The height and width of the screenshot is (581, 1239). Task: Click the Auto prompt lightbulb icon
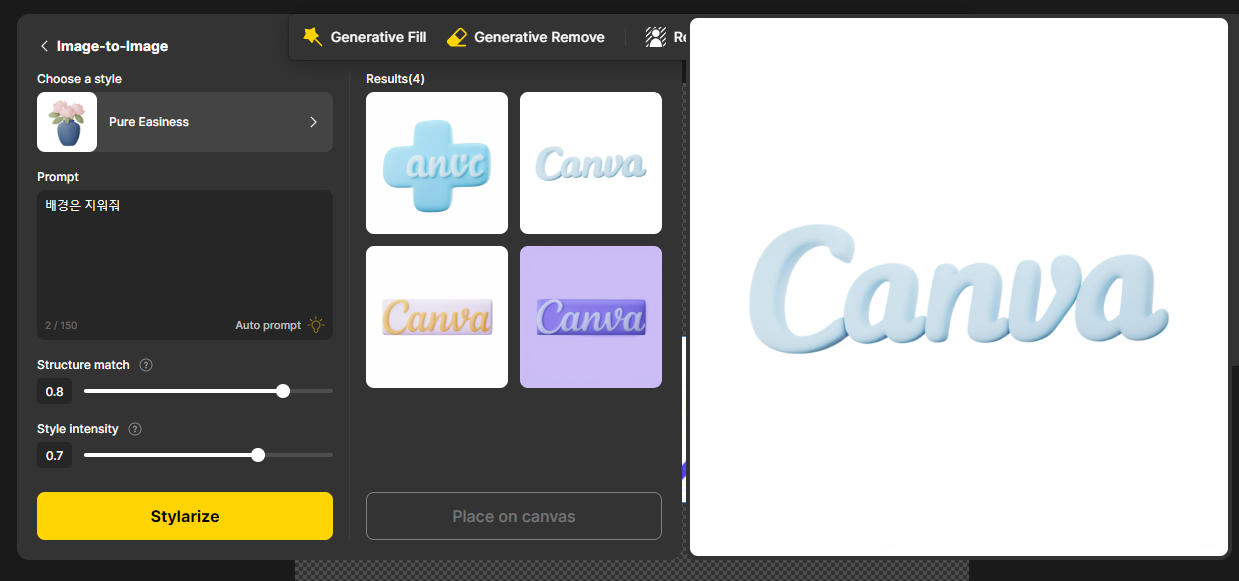coord(316,325)
